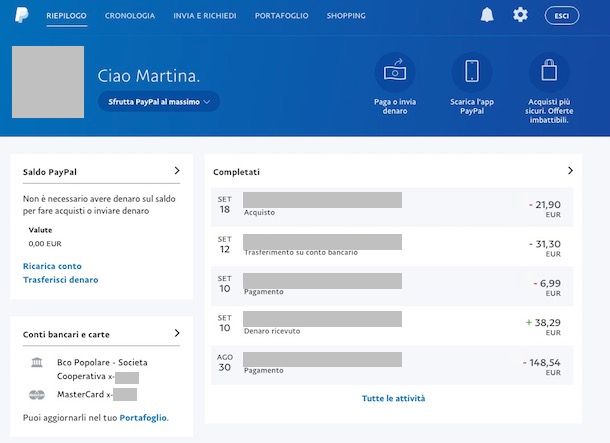This screenshot has height=443, width=610.
Task: Click the shopping bag Acquisti più sicuri icon
Action: [549, 72]
